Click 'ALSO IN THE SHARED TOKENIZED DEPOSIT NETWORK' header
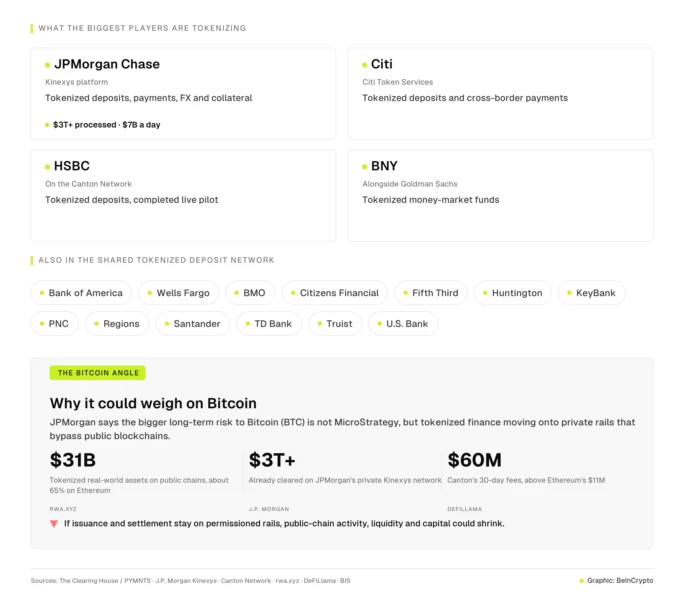Screen dimensions: 684x600 coord(156,260)
